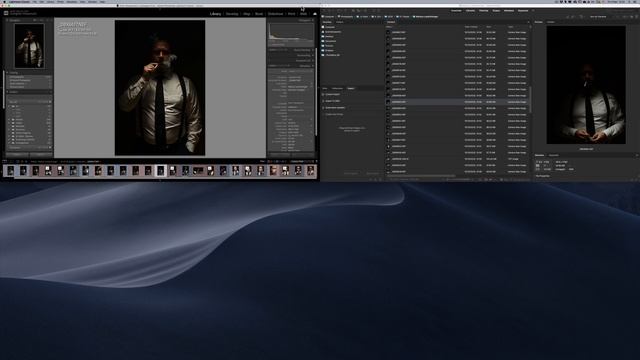
Task: Switch to Lightroom's Map module
Action: click(x=247, y=14)
